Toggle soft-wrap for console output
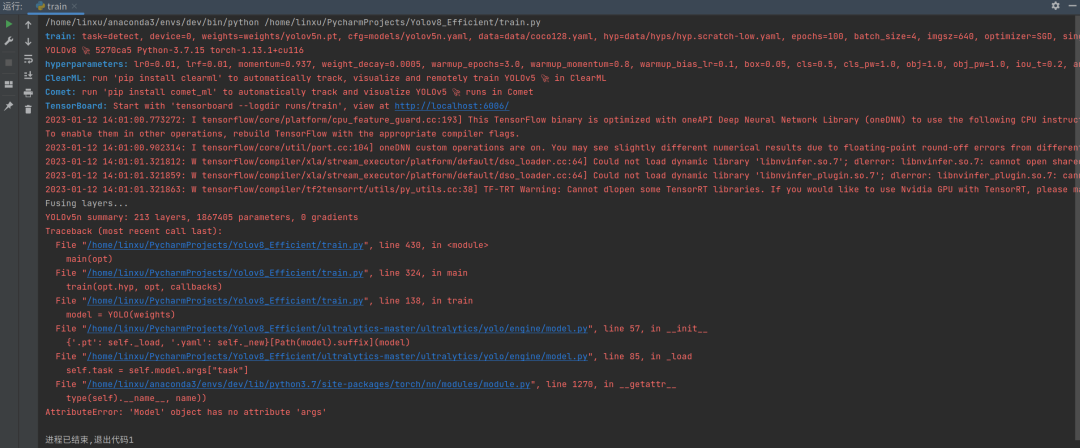This screenshot has height=448, width=1080. point(28,58)
